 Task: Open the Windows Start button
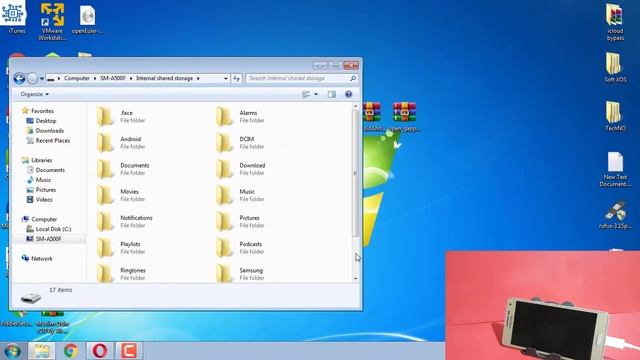pyautogui.click(x=12, y=351)
